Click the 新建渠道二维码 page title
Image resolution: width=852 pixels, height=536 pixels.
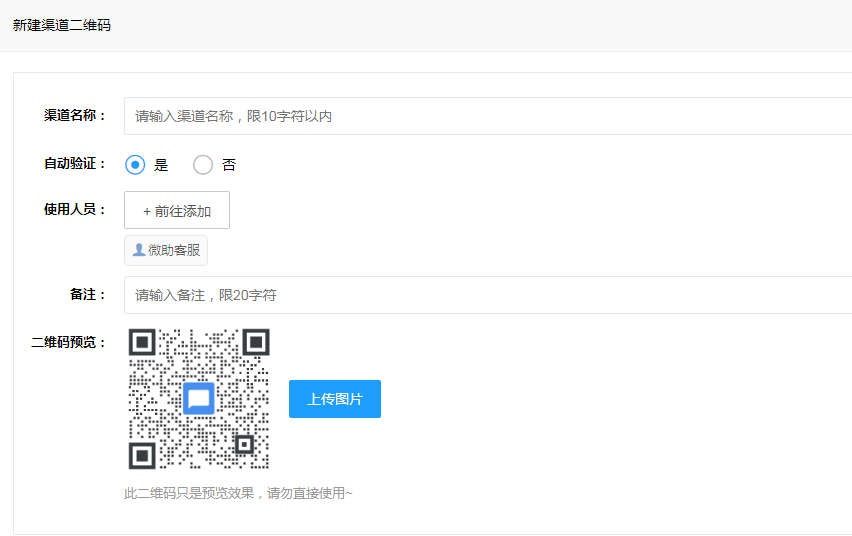point(62,26)
